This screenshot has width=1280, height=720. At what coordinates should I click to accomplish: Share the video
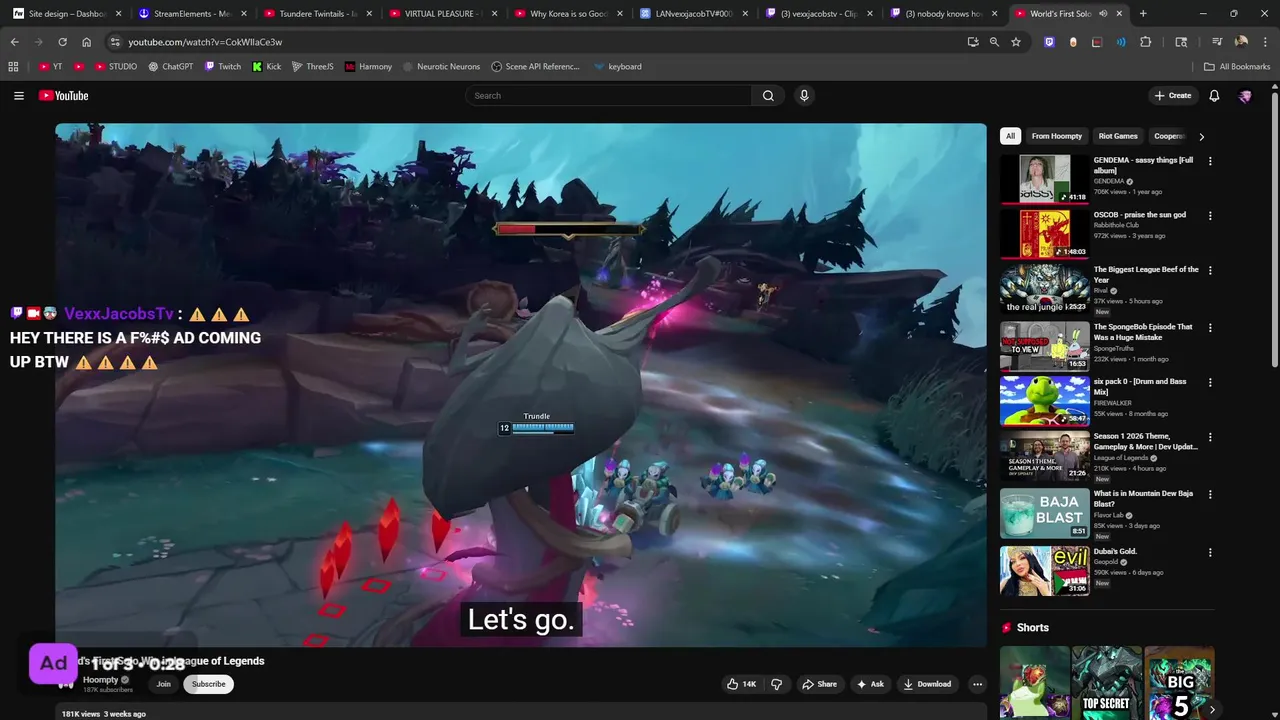coord(819,684)
